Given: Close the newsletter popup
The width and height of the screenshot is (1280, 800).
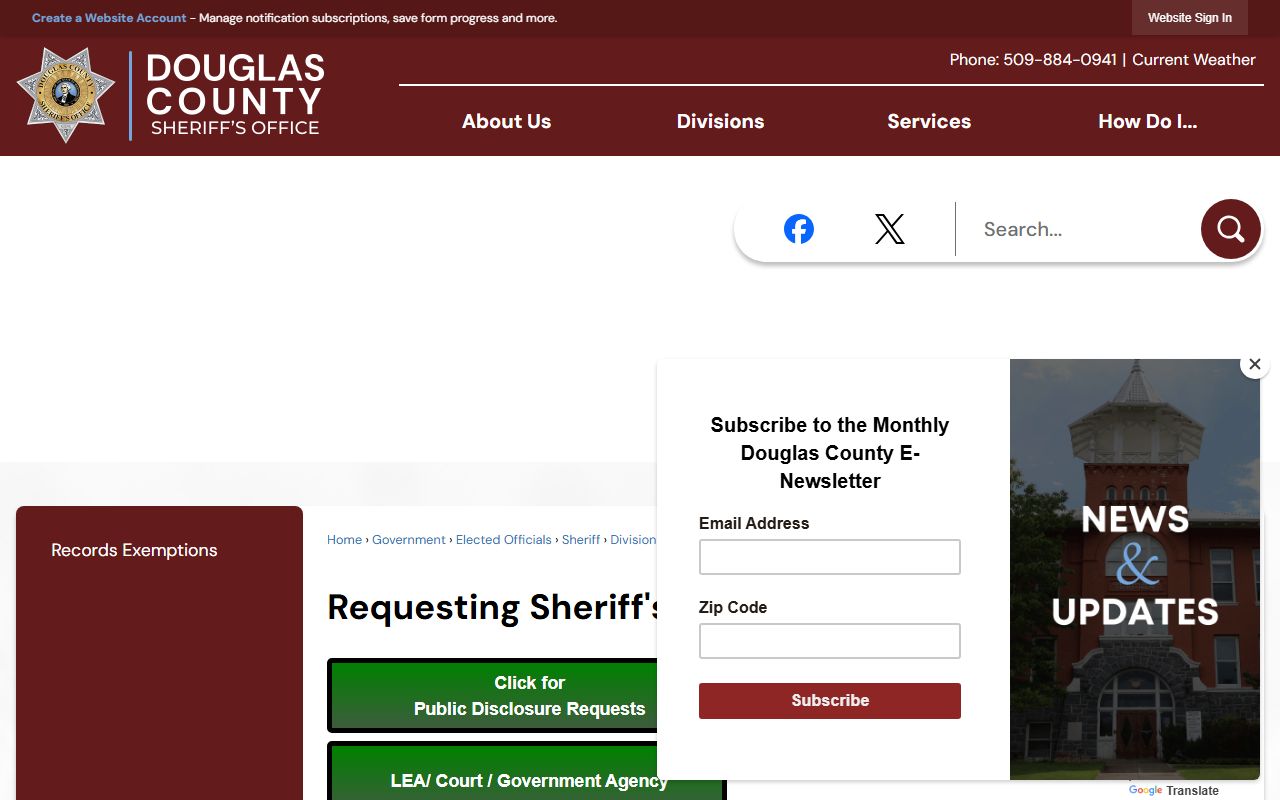Looking at the screenshot, I should click(x=1255, y=364).
